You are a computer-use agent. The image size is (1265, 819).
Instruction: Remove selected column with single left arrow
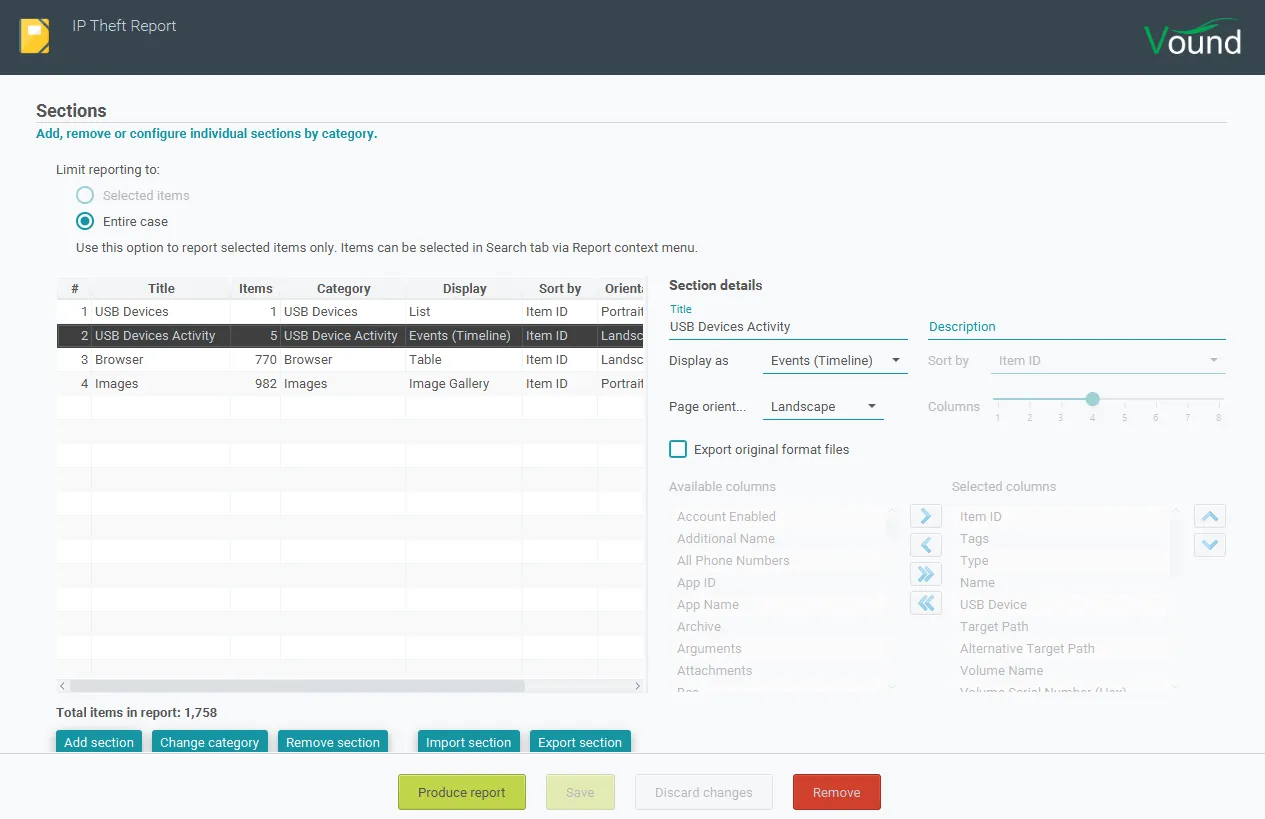coord(925,545)
